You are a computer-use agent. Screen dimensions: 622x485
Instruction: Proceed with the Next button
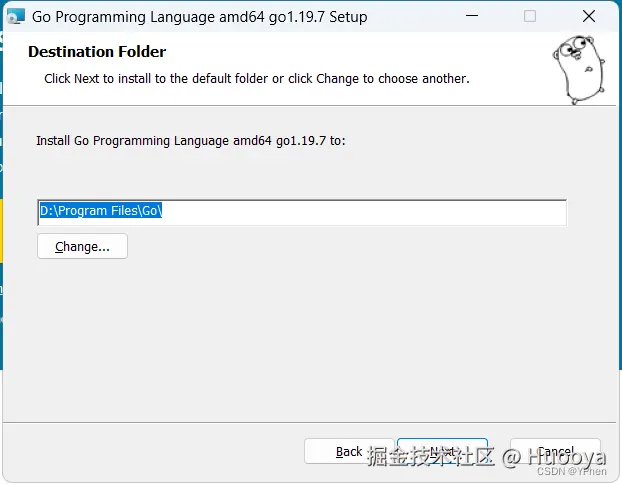point(442,451)
